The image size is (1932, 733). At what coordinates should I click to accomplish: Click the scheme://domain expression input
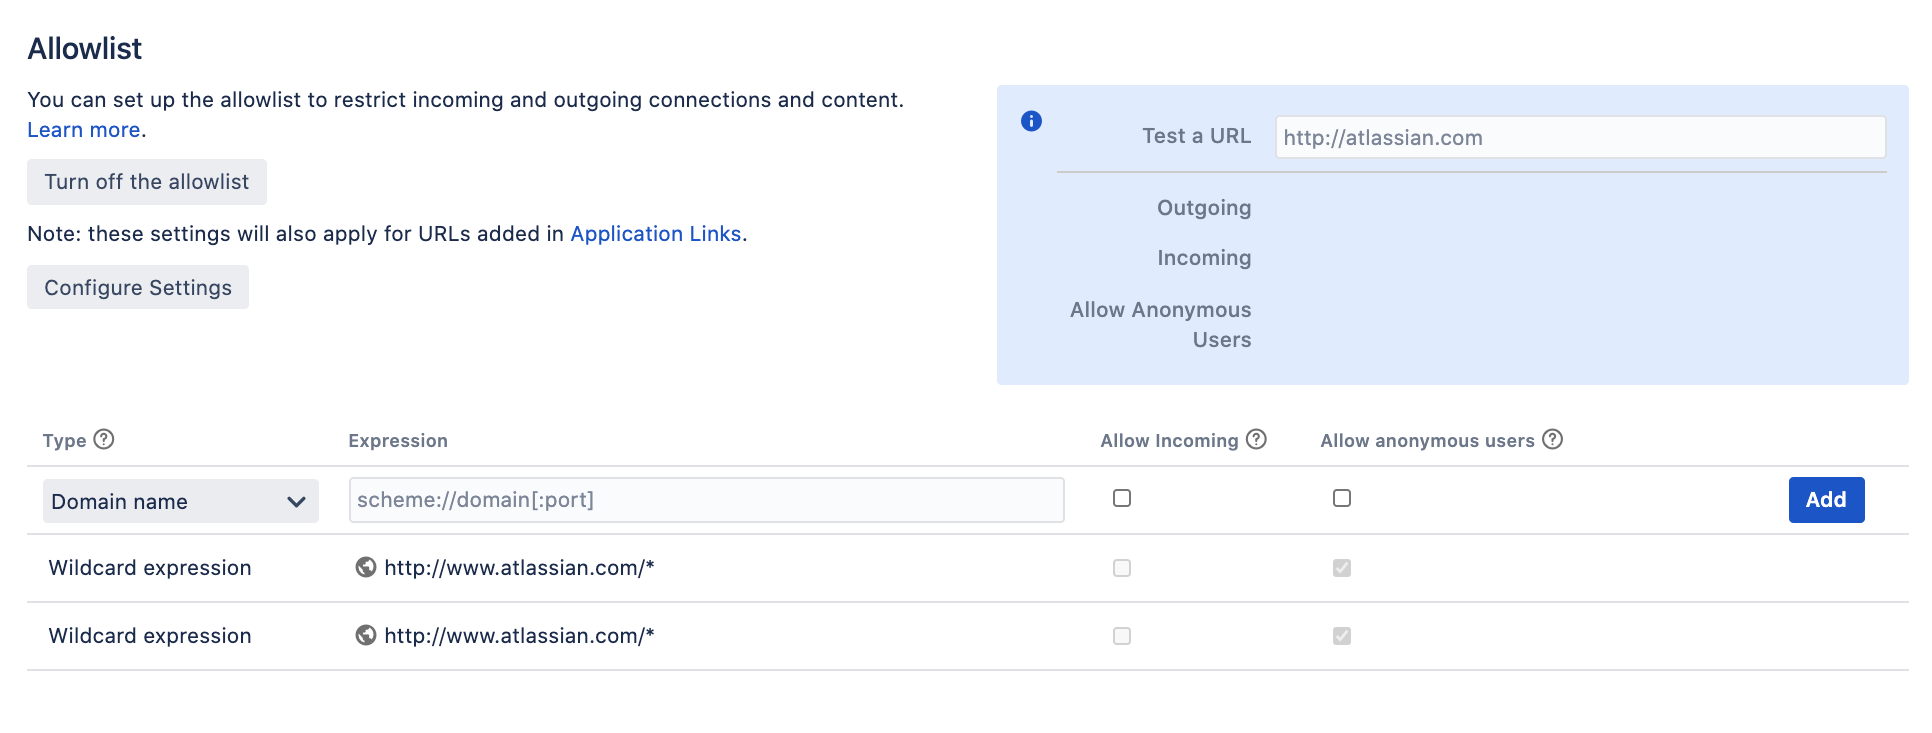[706, 500]
